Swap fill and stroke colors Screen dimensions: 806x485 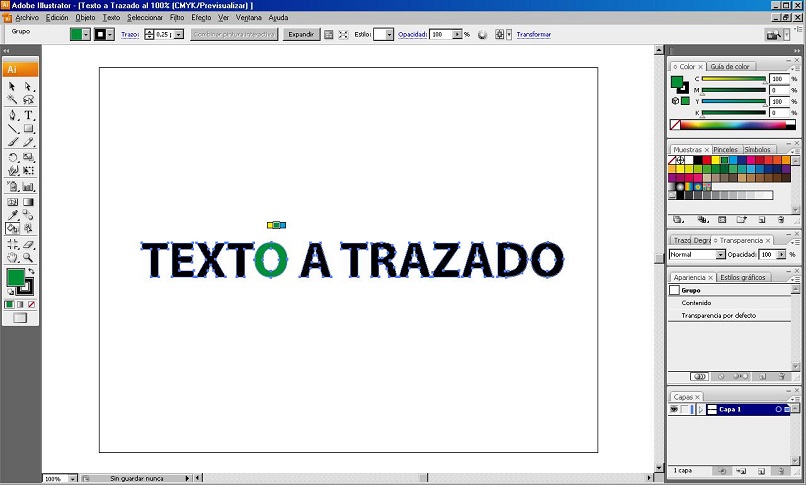pos(31,271)
